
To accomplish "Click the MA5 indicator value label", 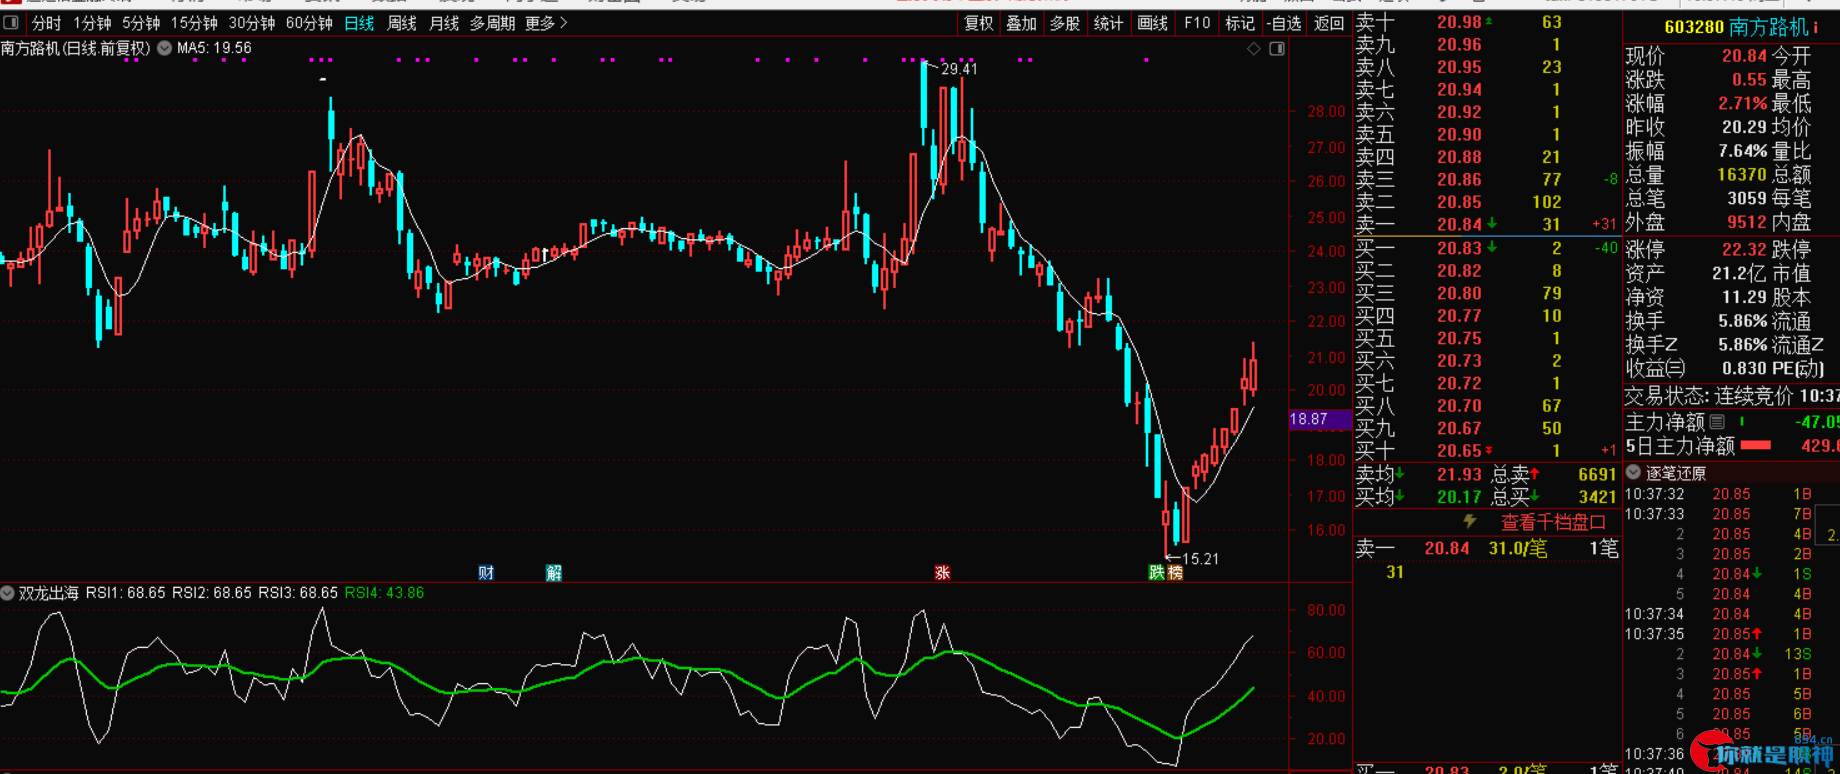I will (214, 48).
